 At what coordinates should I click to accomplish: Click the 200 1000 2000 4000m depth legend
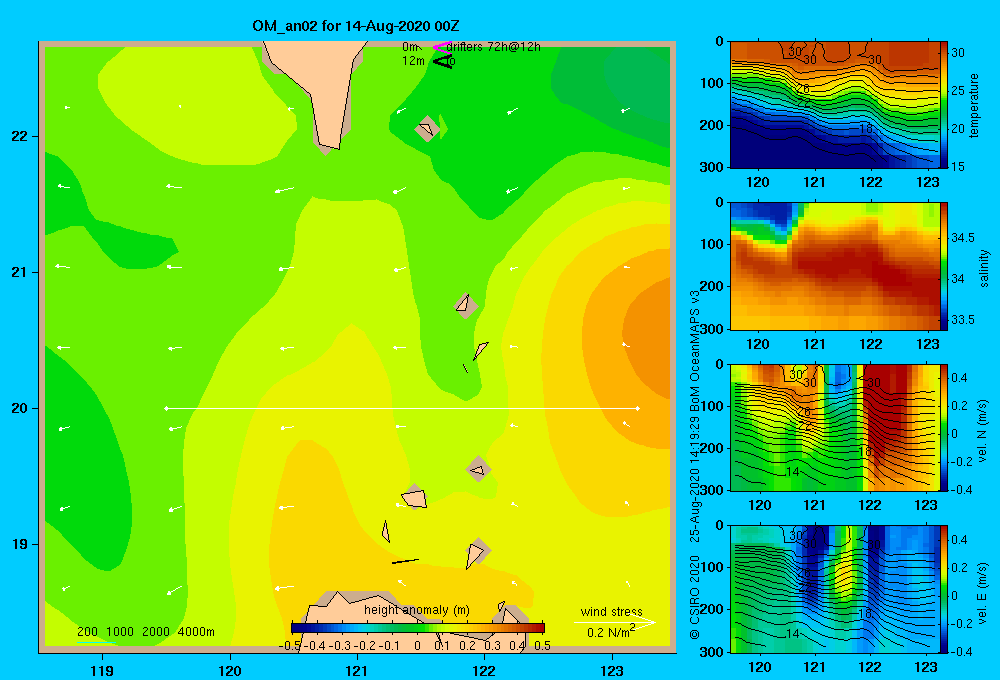[x=145, y=632]
